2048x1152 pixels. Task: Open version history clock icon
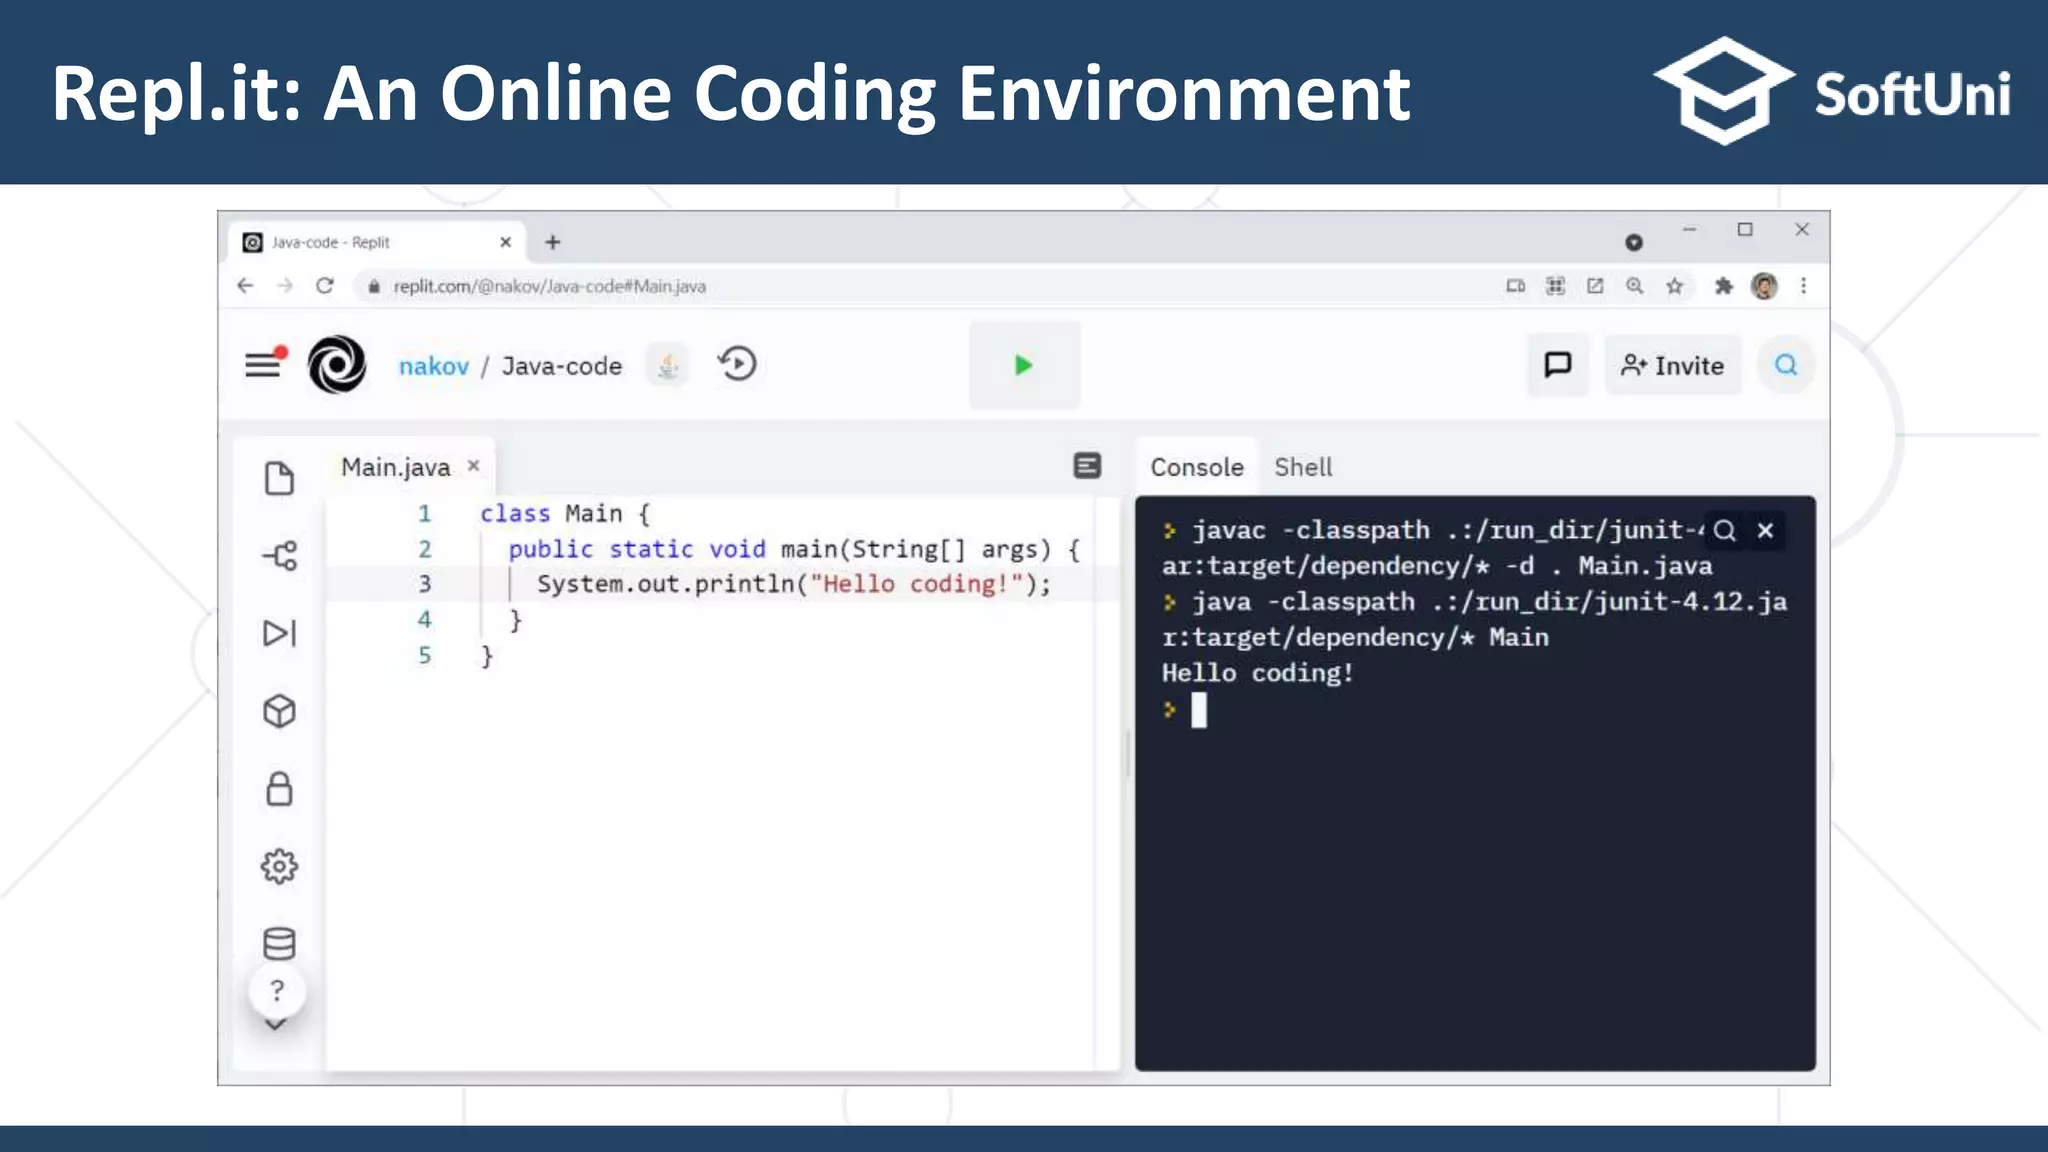(x=737, y=364)
